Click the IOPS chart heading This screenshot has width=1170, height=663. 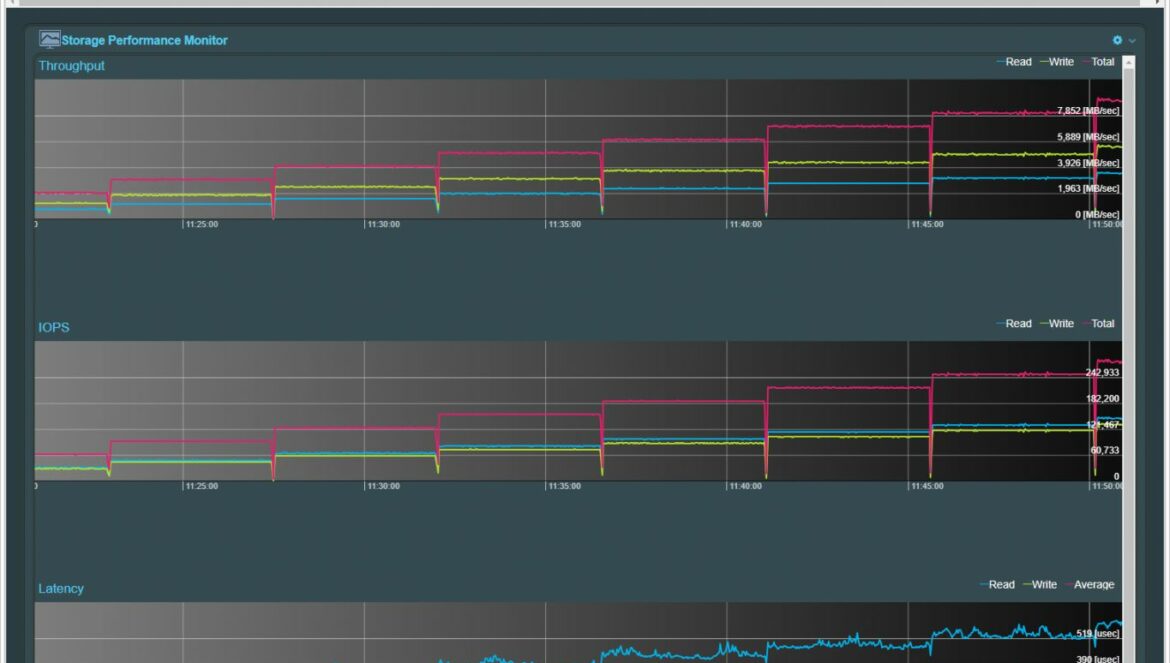pos(54,327)
